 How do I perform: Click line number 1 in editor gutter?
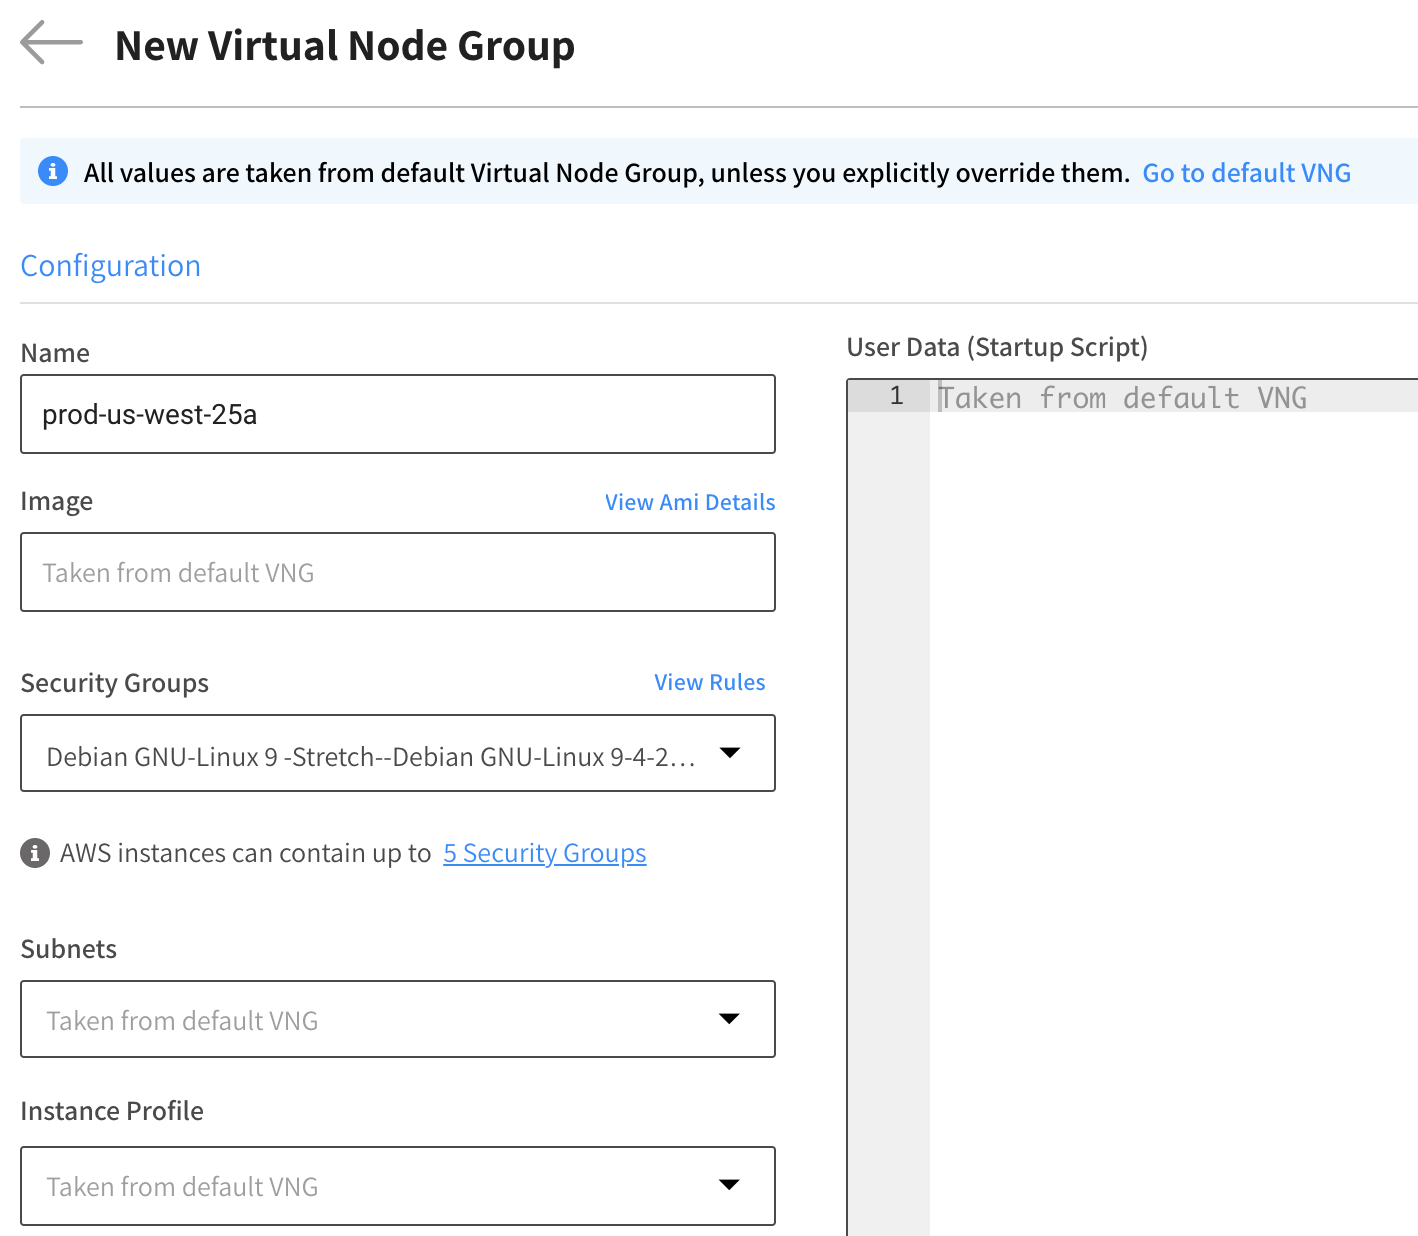896,396
